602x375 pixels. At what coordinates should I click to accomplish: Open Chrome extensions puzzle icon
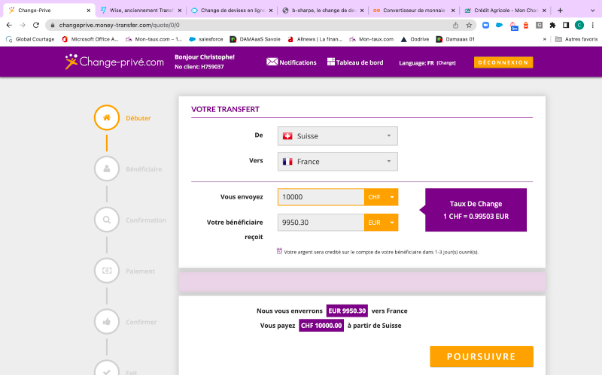click(x=552, y=25)
